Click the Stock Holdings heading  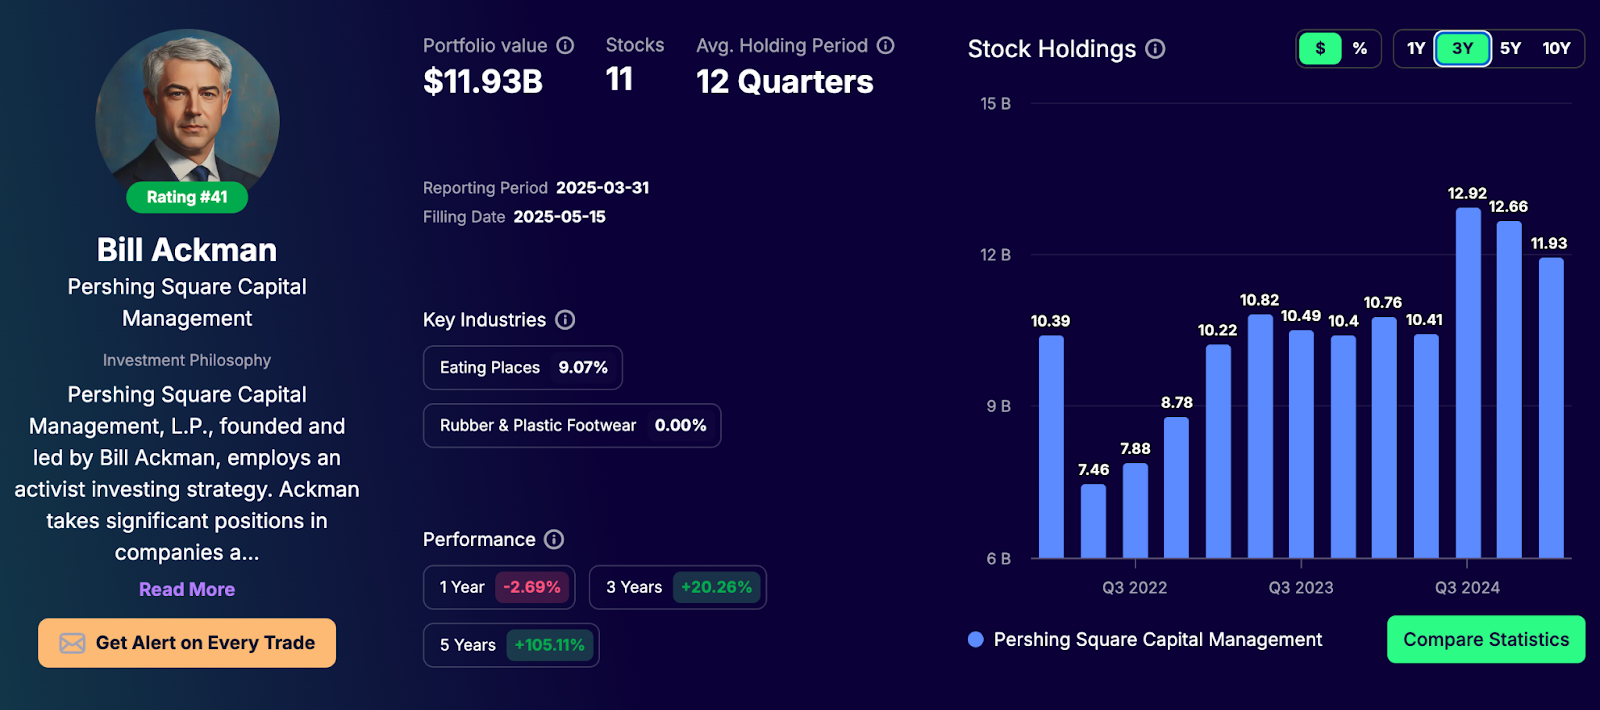[1052, 49]
